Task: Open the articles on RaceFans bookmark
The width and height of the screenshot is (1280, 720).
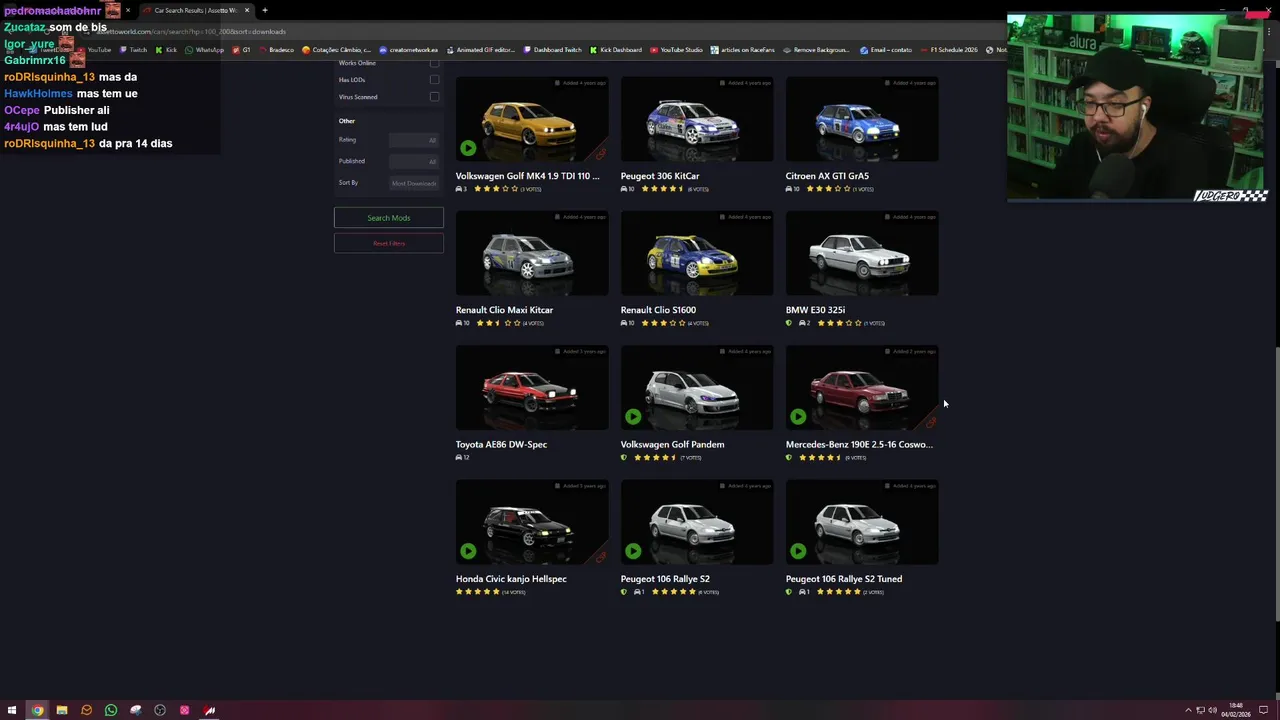Action: pyautogui.click(x=743, y=49)
